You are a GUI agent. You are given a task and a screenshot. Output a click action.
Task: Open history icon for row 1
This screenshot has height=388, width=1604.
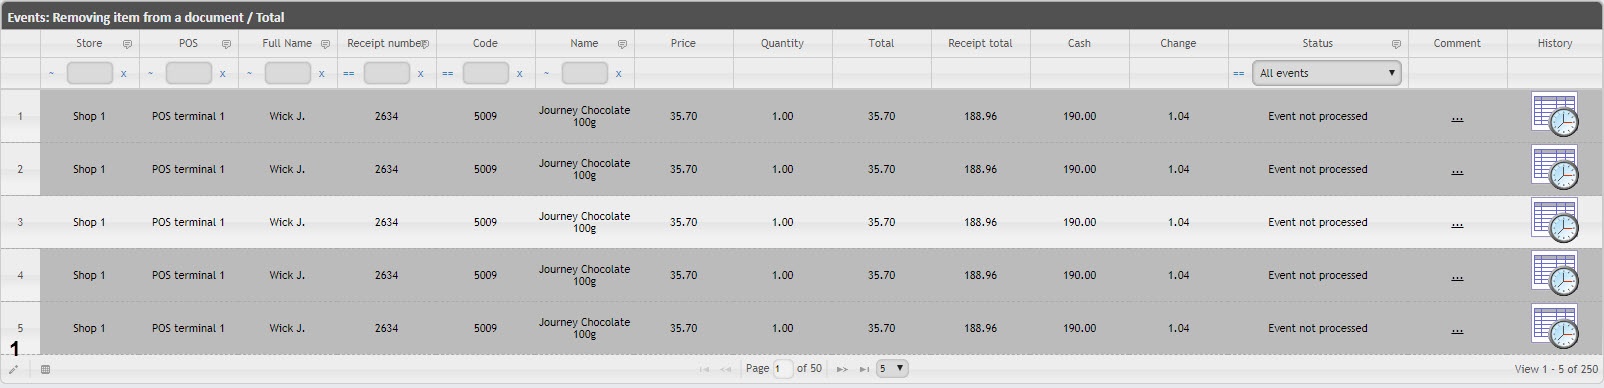click(1555, 114)
